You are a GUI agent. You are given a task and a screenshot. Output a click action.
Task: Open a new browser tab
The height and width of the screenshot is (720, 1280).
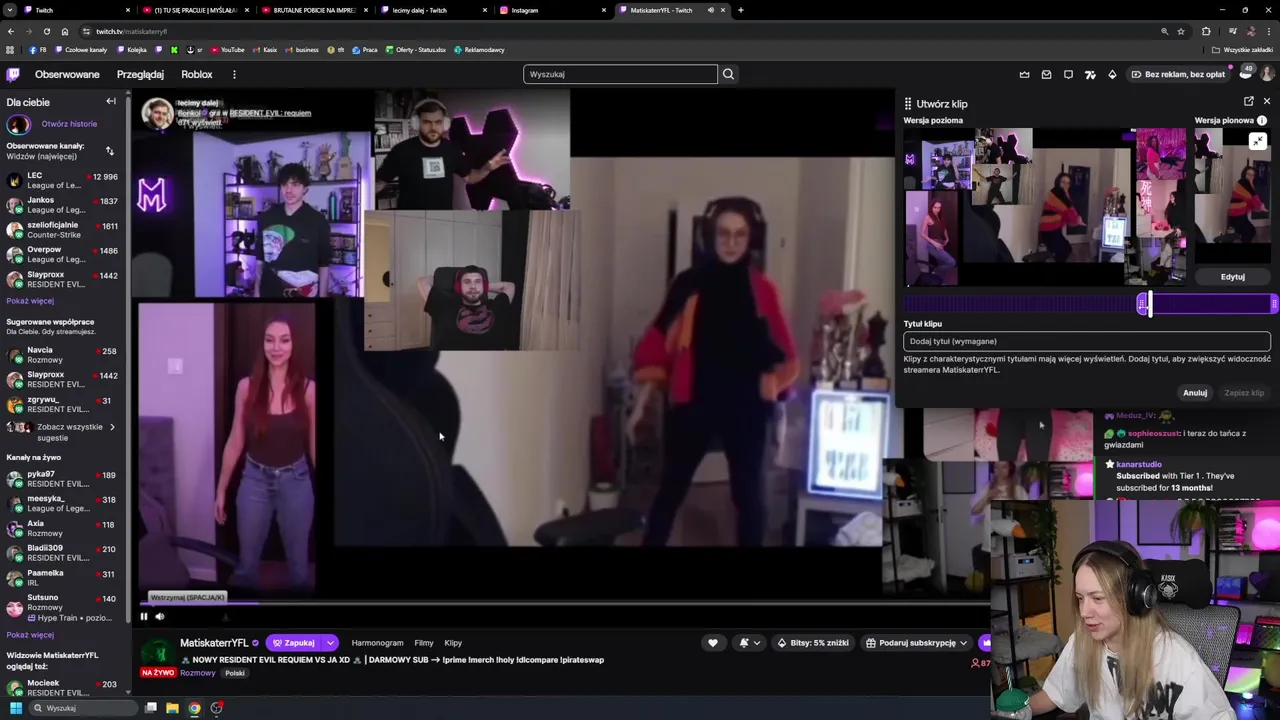(740, 10)
